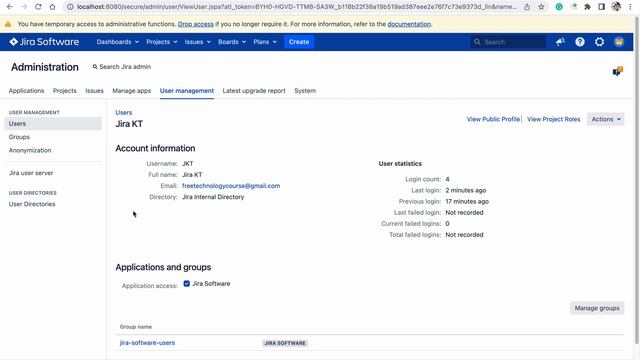Click the search magnifier in Jira header
640x360 pixels.
click(477, 42)
